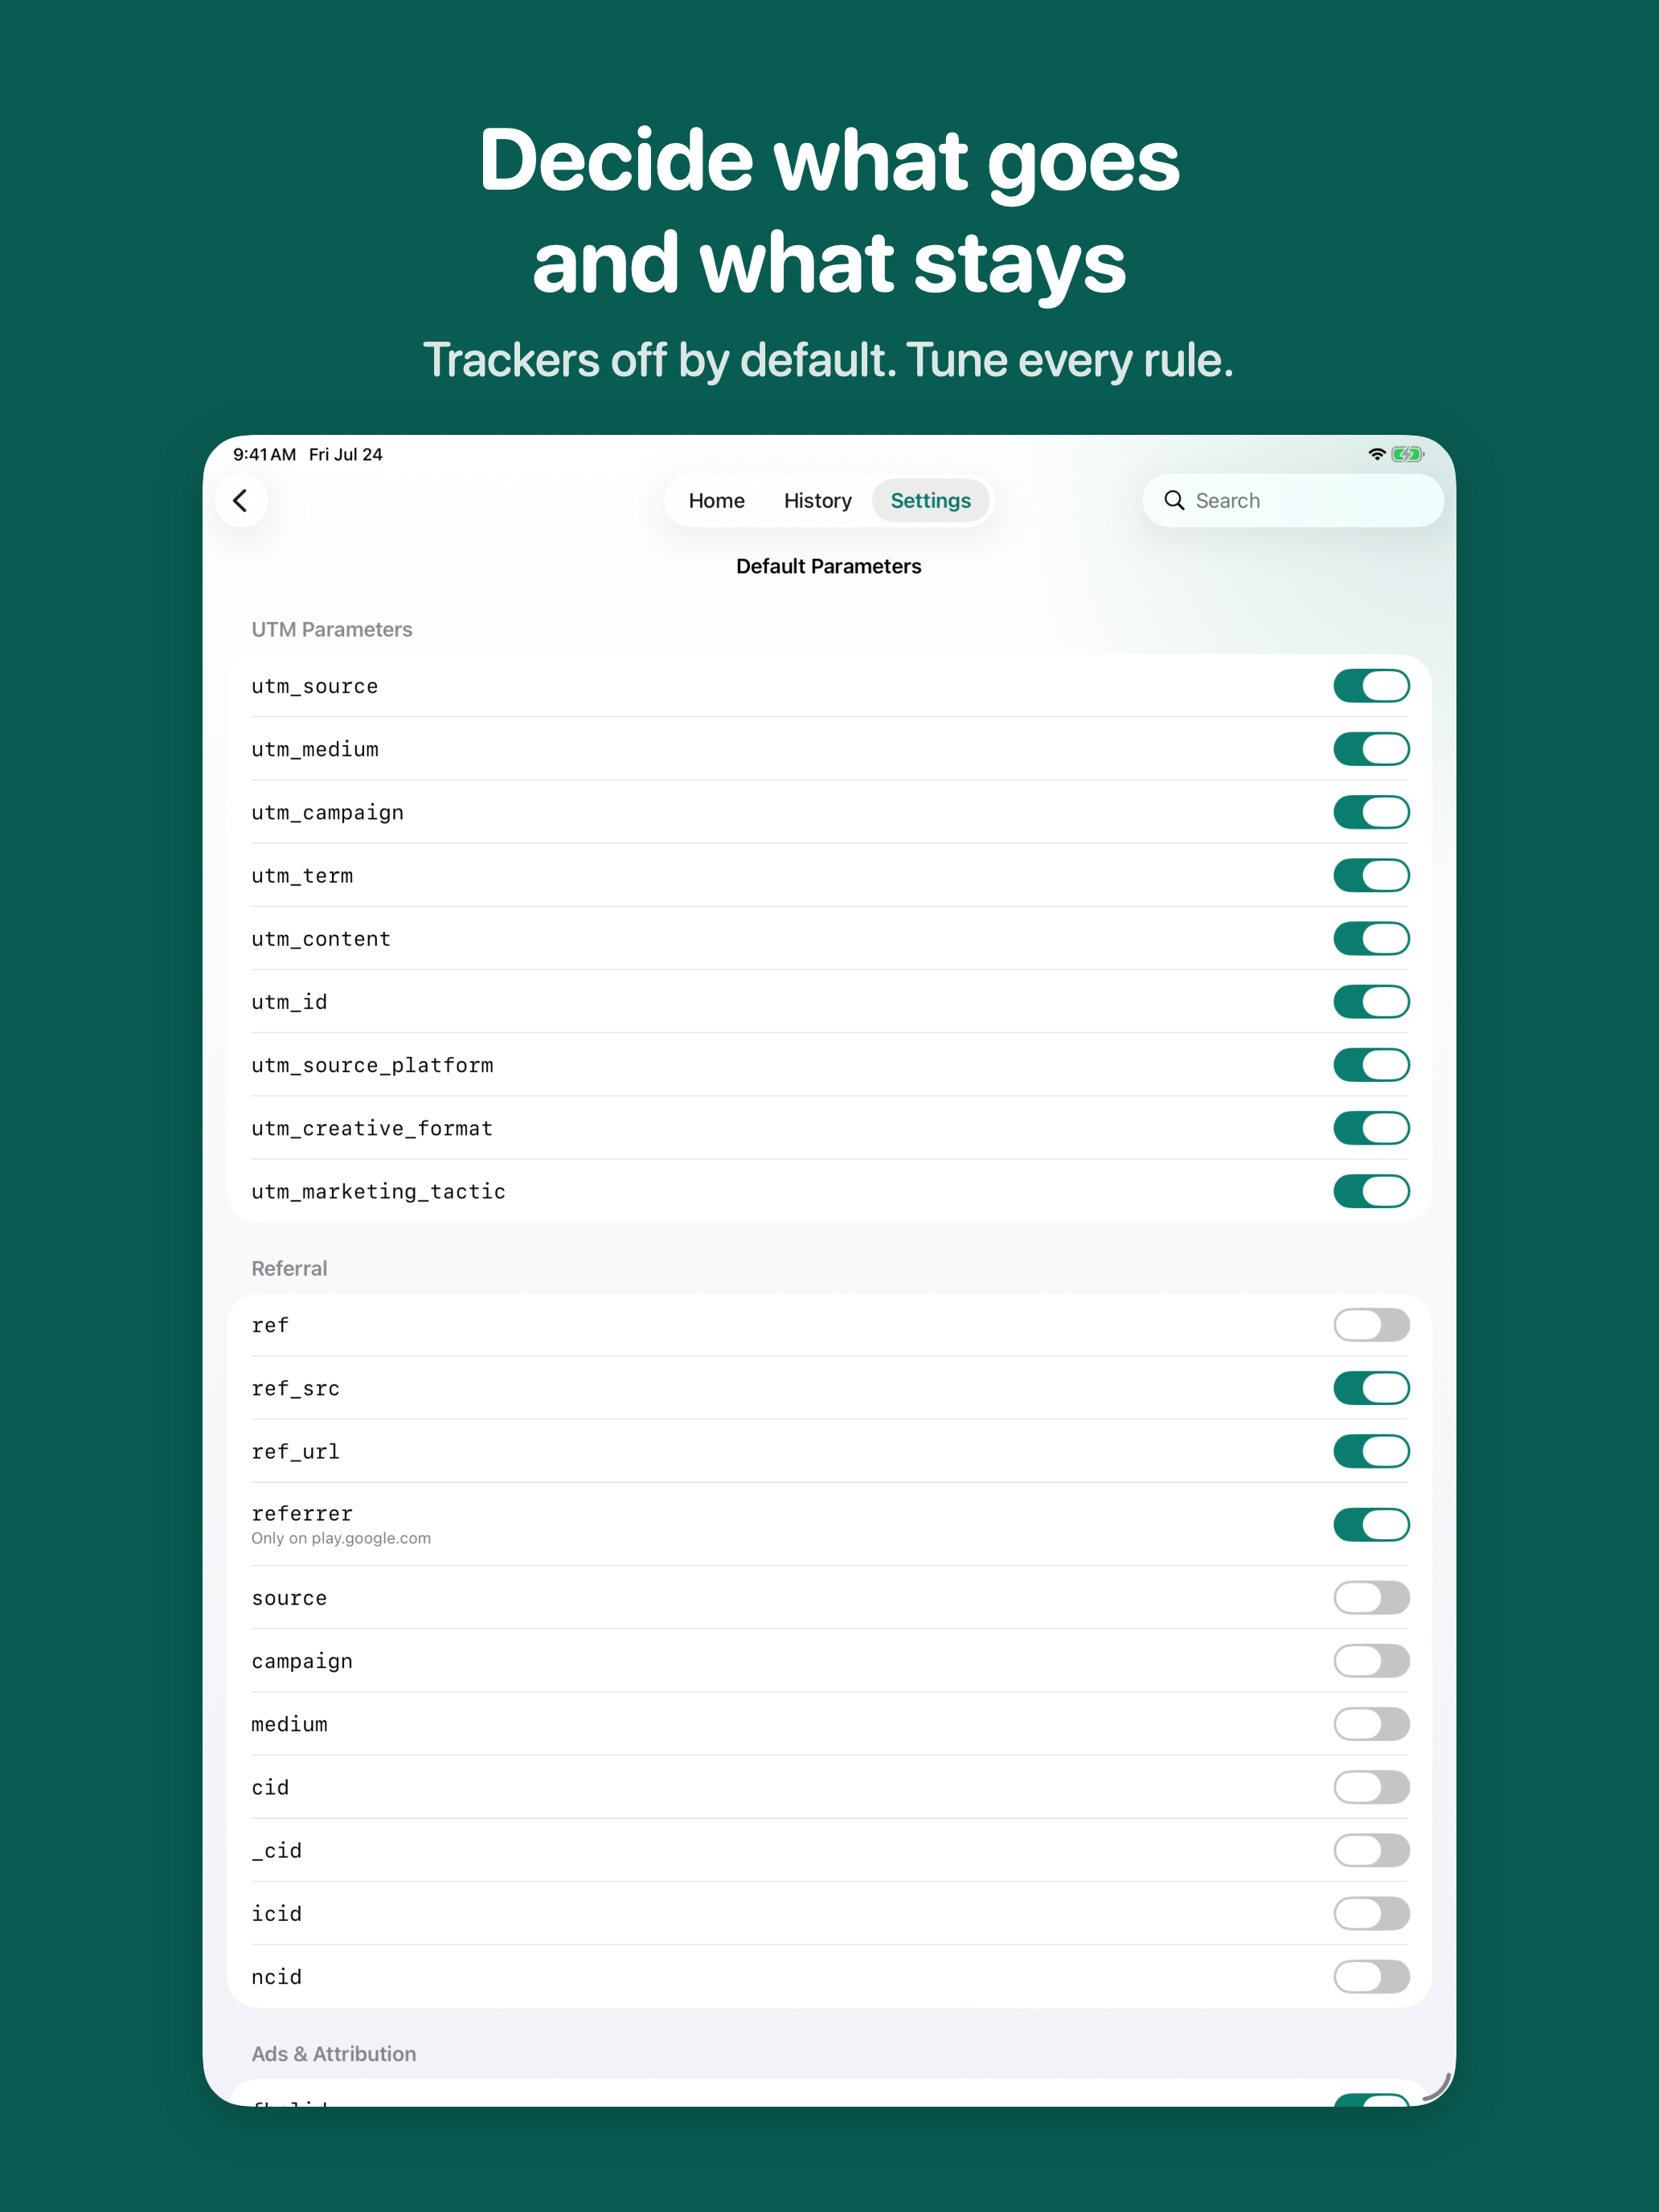Click the utm_campaign label text
1659x2212 pixels.
point(328,812)
